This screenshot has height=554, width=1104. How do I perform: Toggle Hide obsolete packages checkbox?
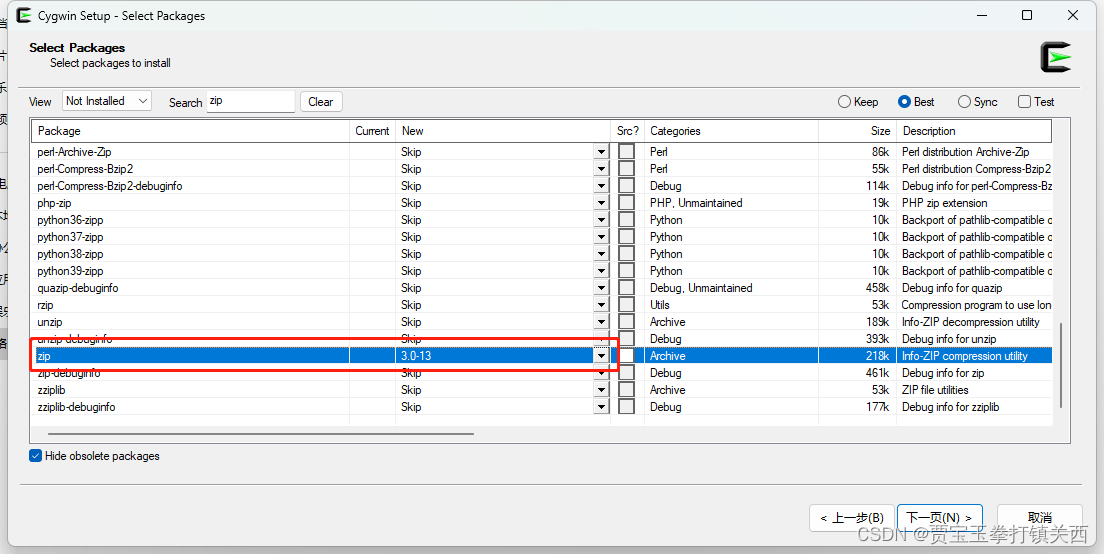36,455
